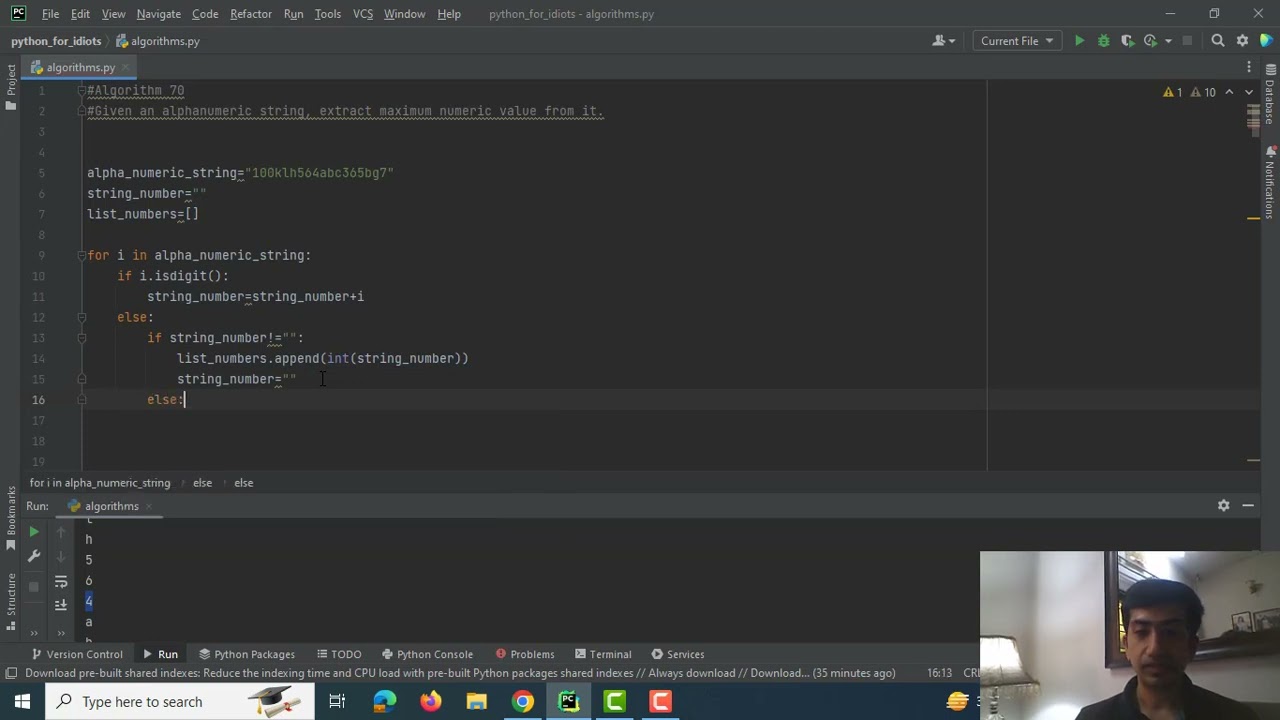Open the TODO tool window
Viewport: 1280px width, 720px height.
pyautogui.click(x=338, y=654)
